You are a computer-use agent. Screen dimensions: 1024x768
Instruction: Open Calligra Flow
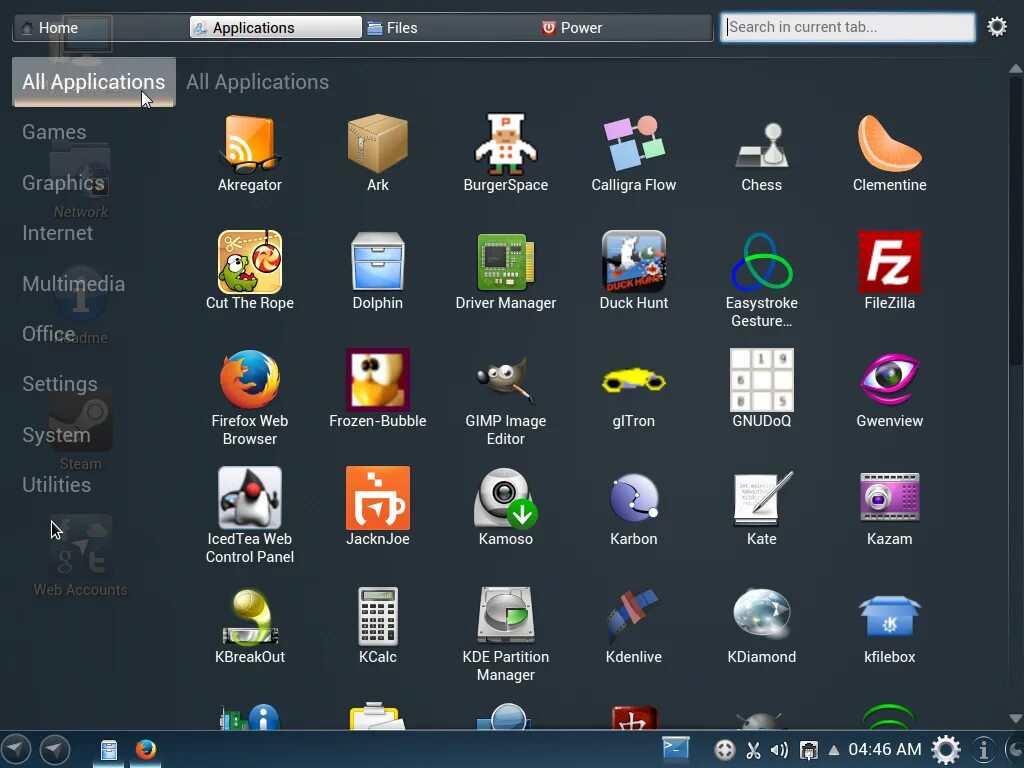633,154
